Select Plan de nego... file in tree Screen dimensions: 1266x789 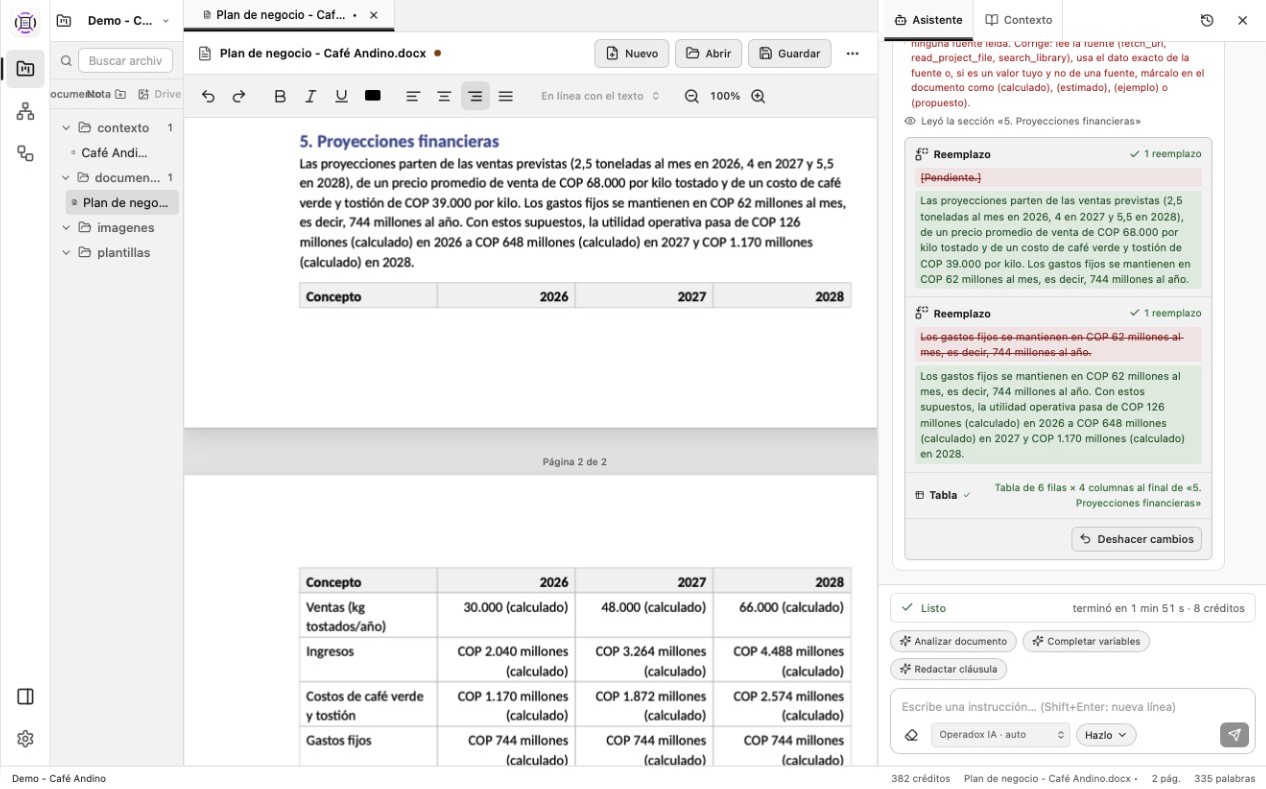tap(122, 203)
